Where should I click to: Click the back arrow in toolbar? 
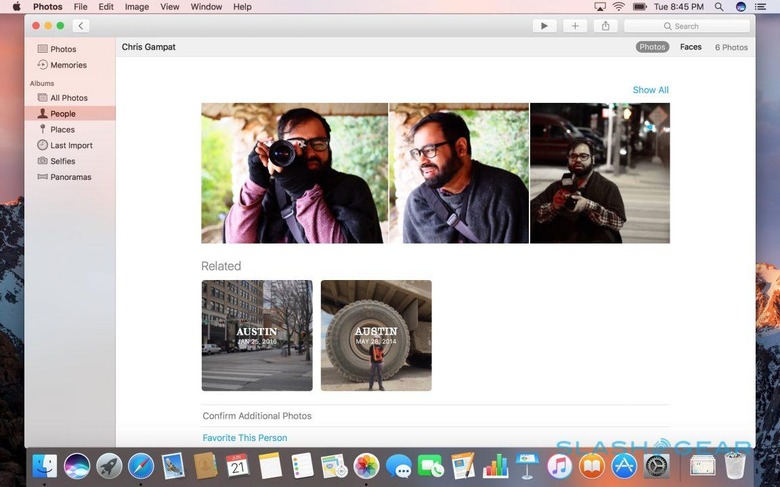[x=81, y=26]
